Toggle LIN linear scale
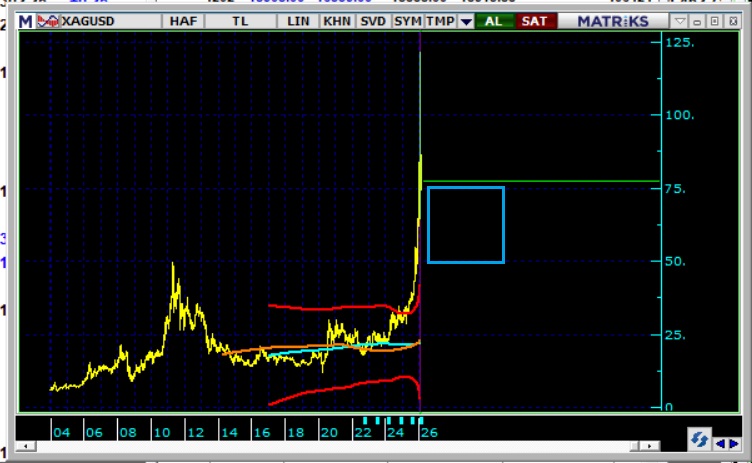This screenshot has height=463, width=752. [298, 21]
